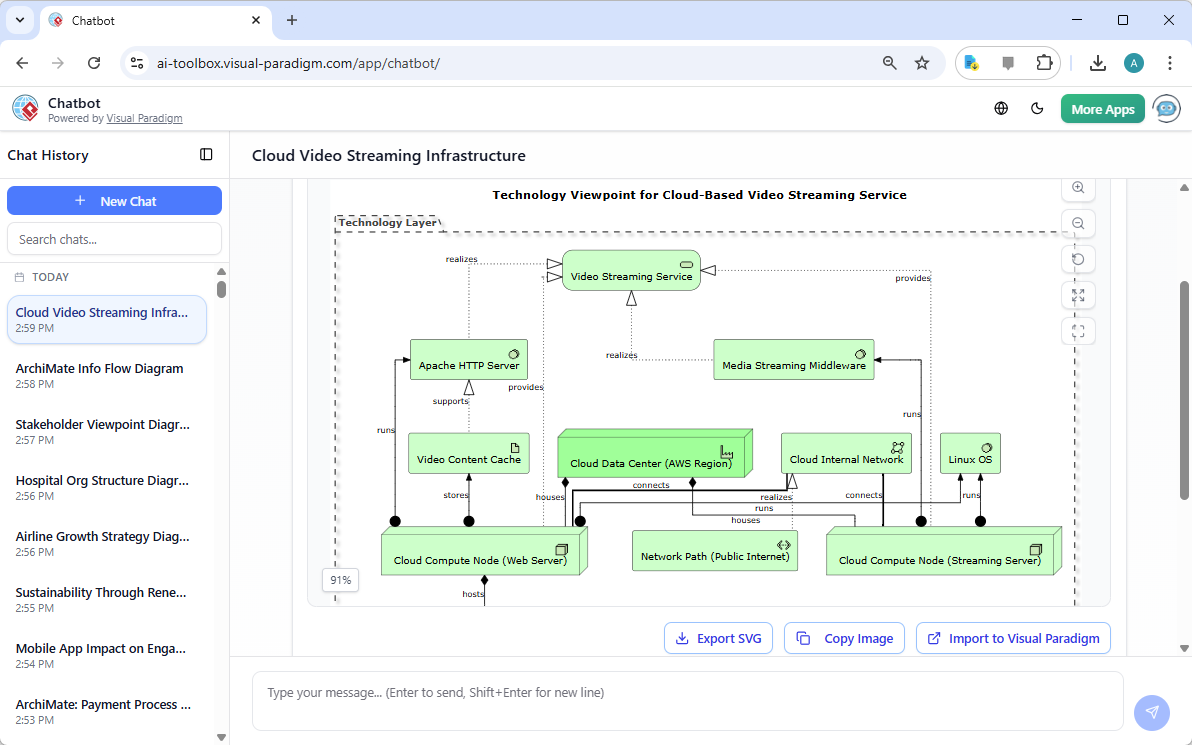Open the Chrome three-dot menu

1170,62
